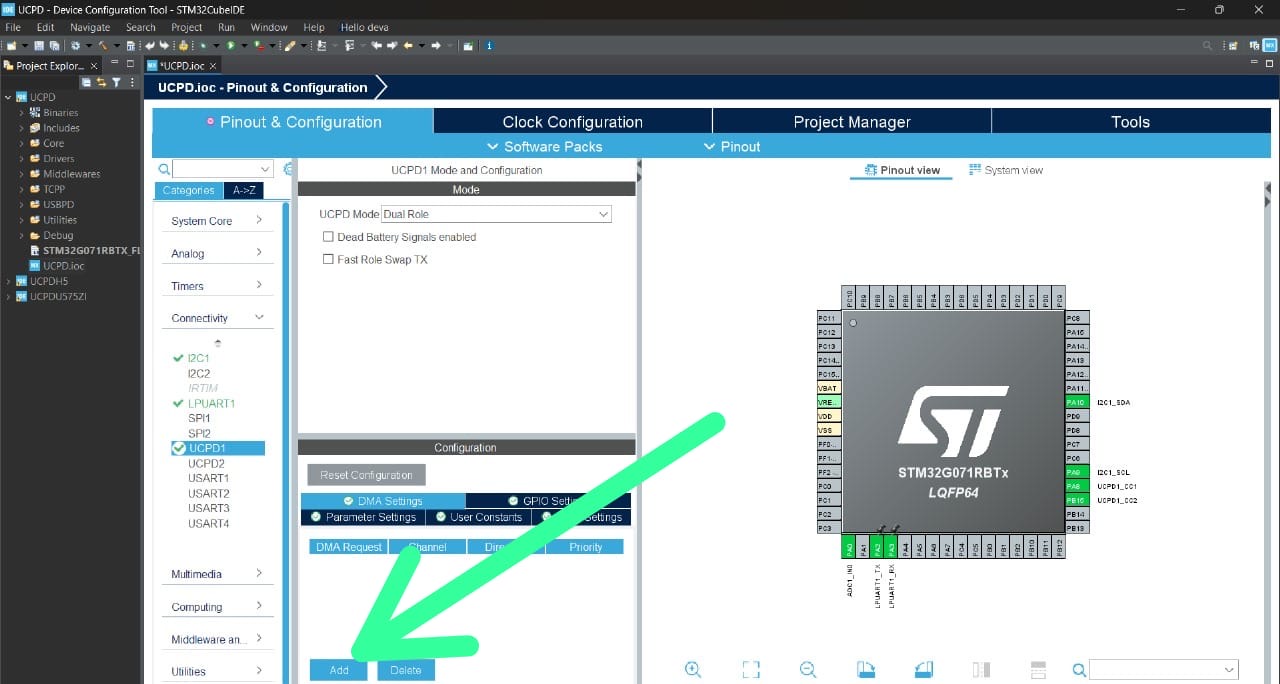Viewport: 1280px width, 684px height.
Task: Zoom in on the pinout view
Action: point(693,670)
